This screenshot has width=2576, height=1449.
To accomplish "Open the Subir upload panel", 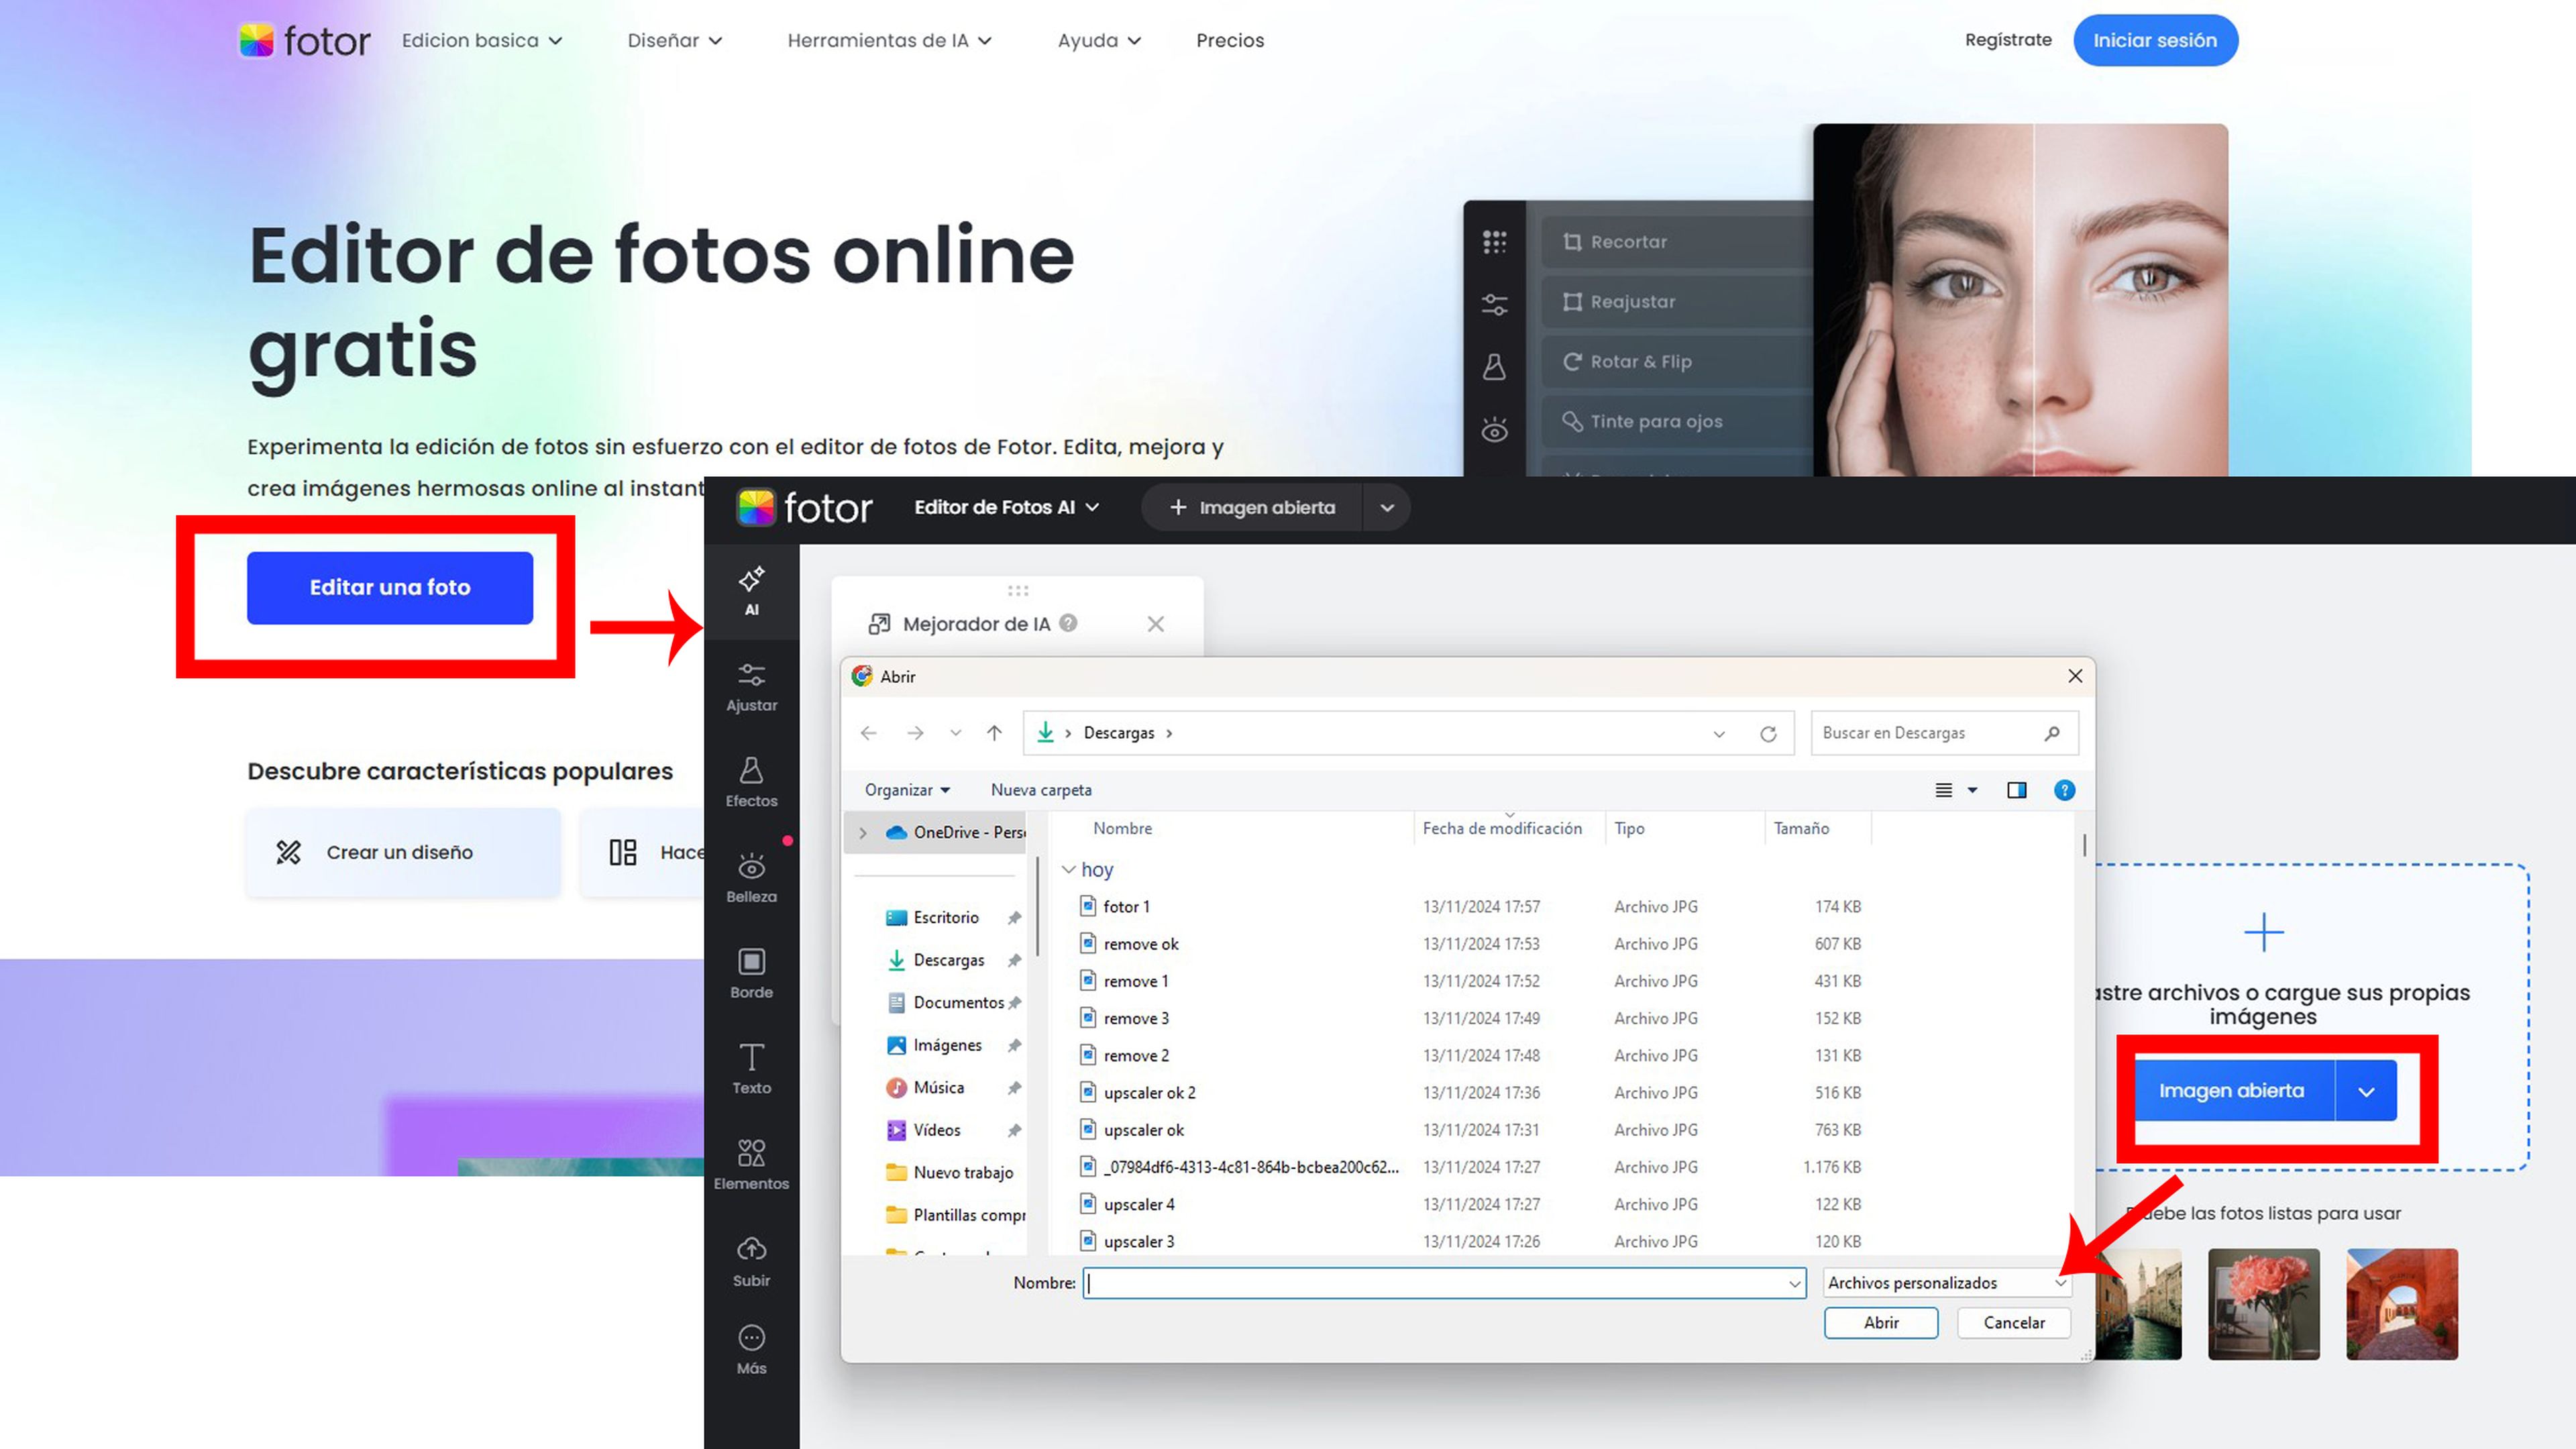I will coord(751,1261).
